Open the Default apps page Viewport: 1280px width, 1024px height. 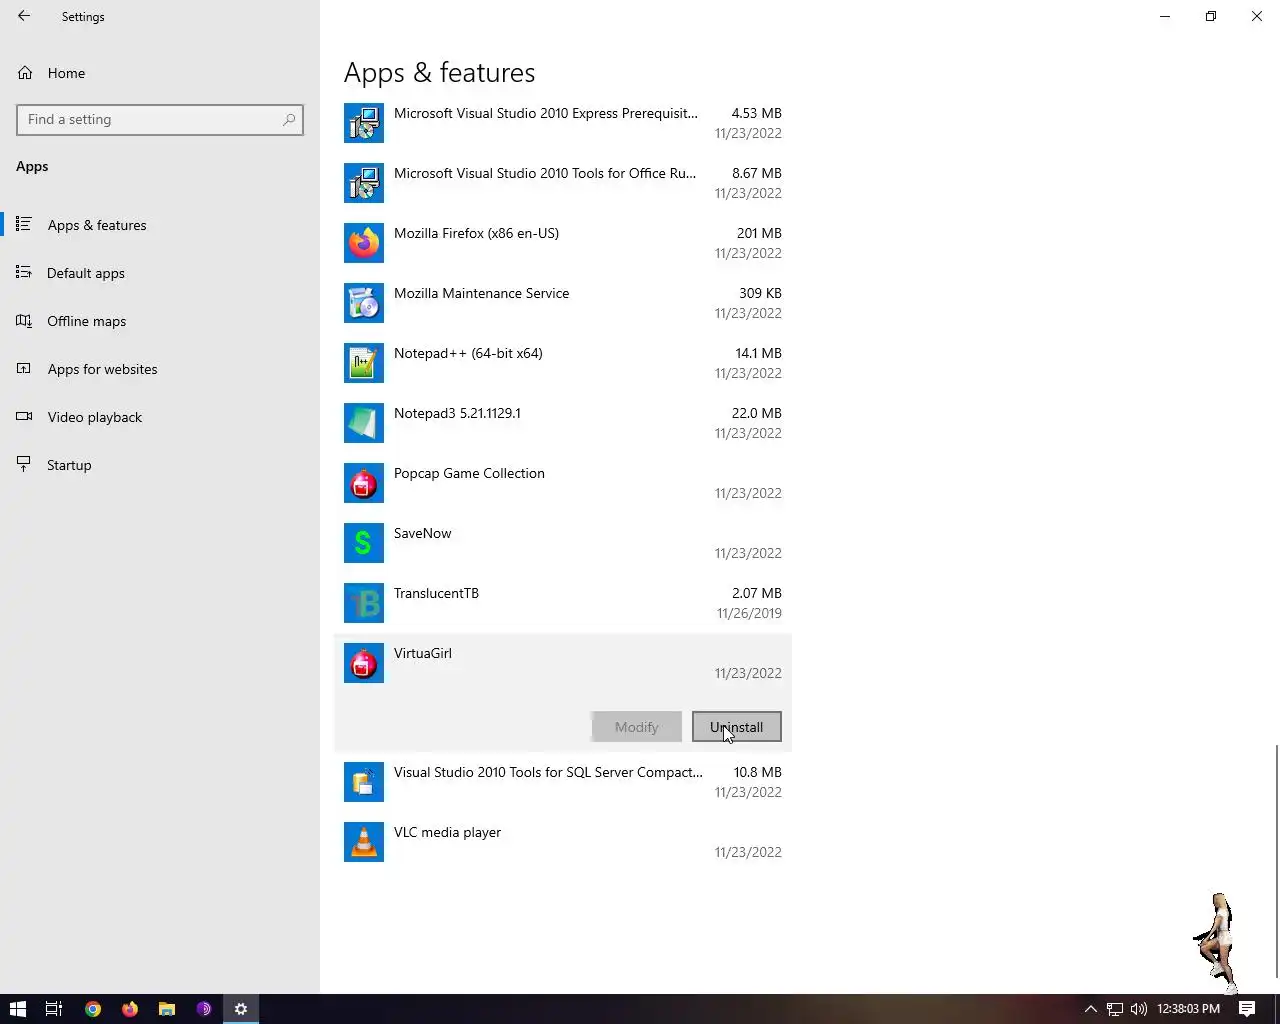[160, 273]
